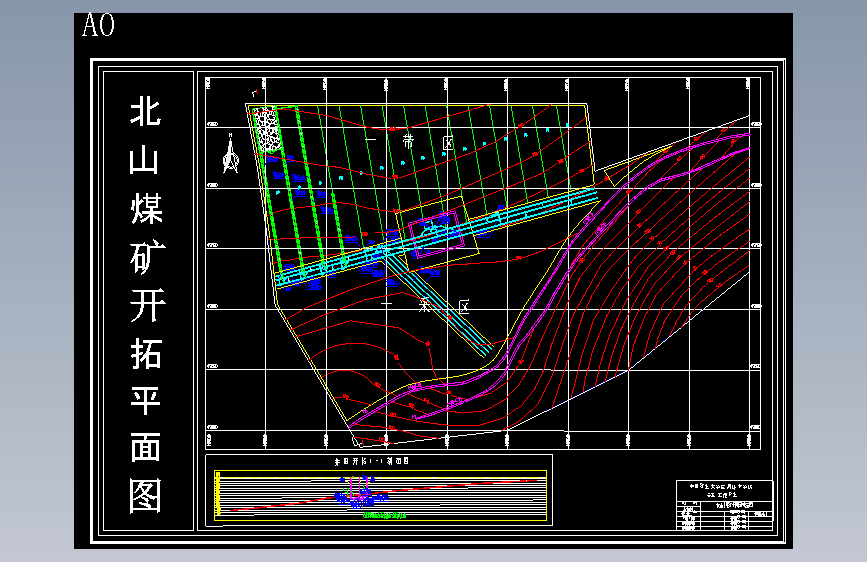Select the white hatched block in the plan's corner
867x562 pixels.
coord(268,129)
